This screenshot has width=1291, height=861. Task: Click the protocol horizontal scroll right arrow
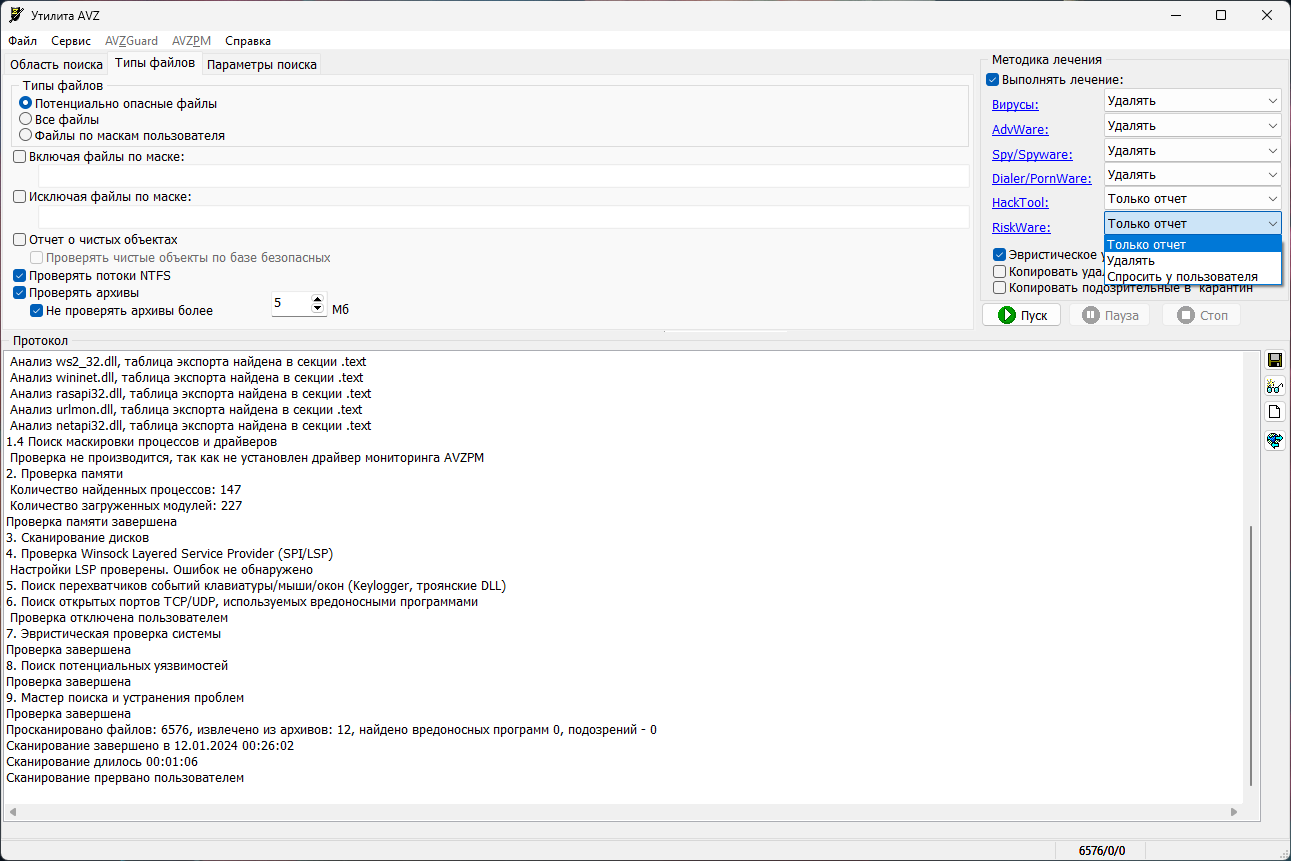[1233, 813]
